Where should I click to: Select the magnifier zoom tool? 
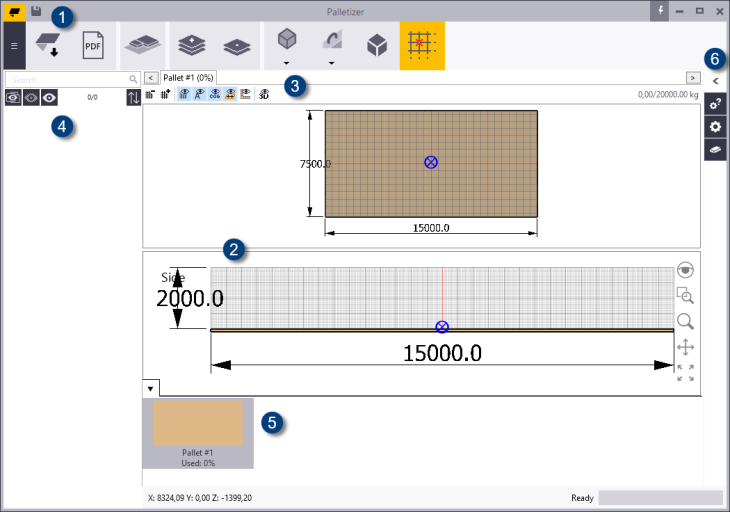pos(685,321)
